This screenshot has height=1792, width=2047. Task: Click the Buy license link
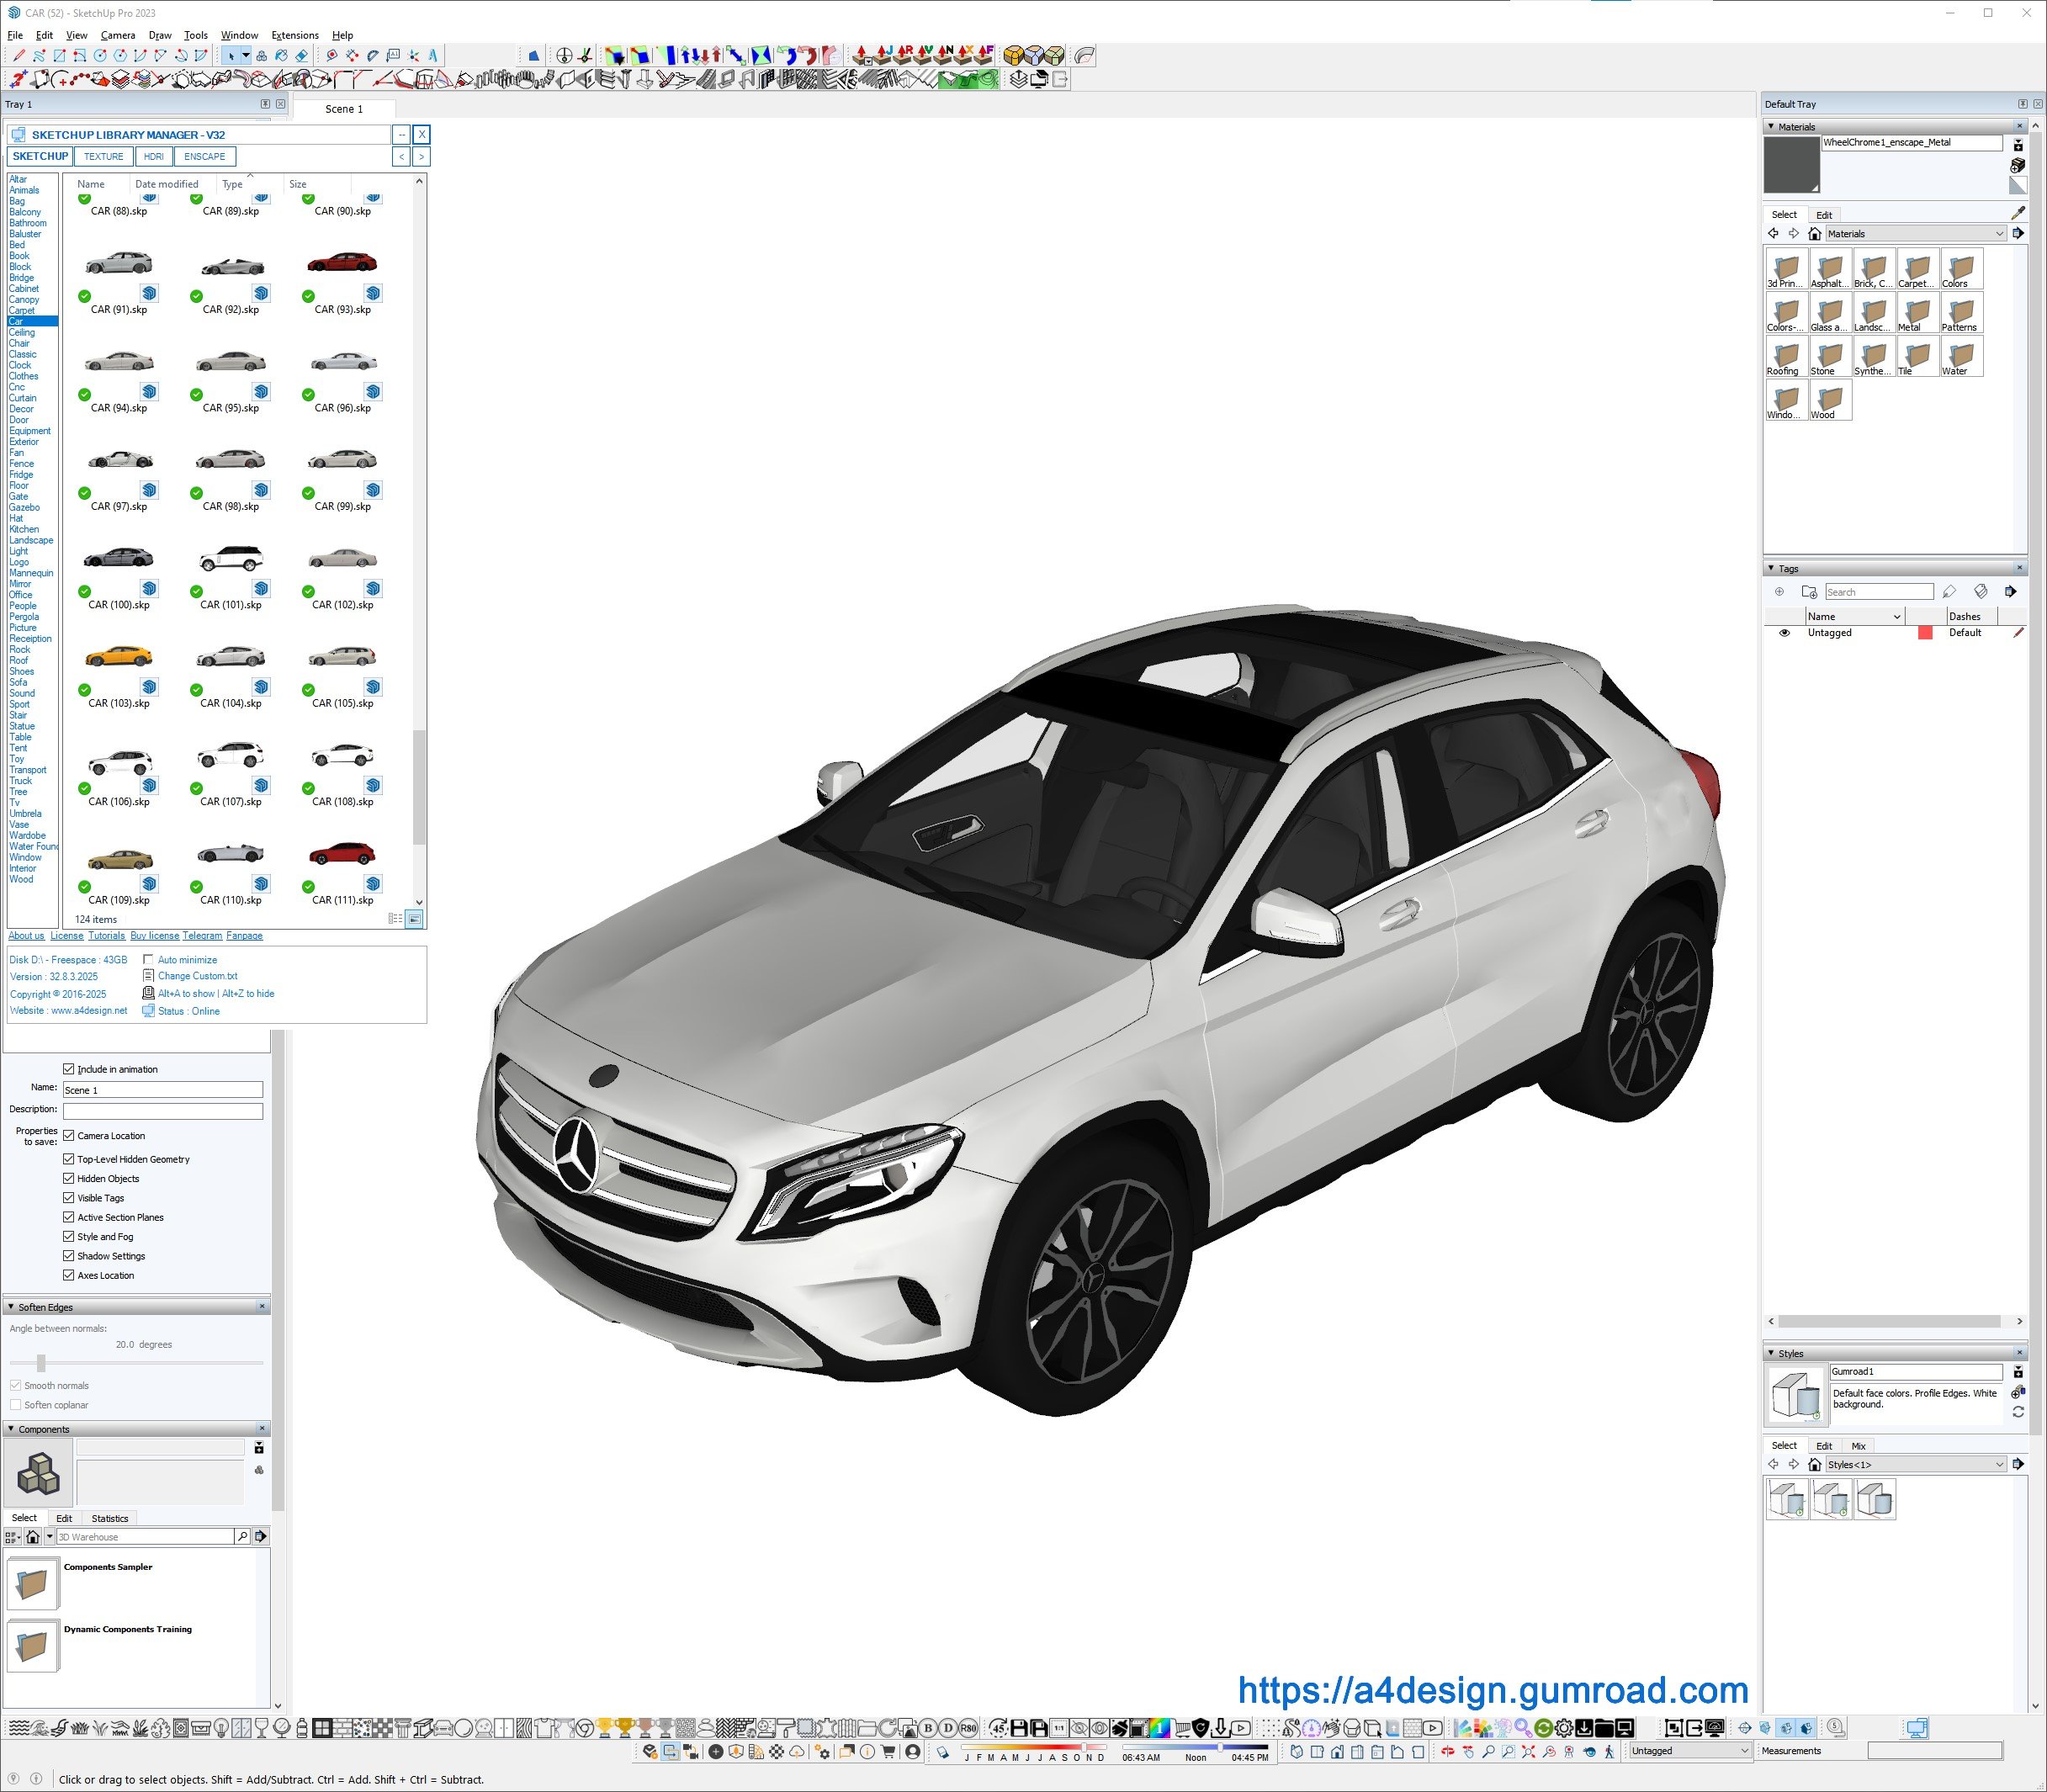(154, 936)
